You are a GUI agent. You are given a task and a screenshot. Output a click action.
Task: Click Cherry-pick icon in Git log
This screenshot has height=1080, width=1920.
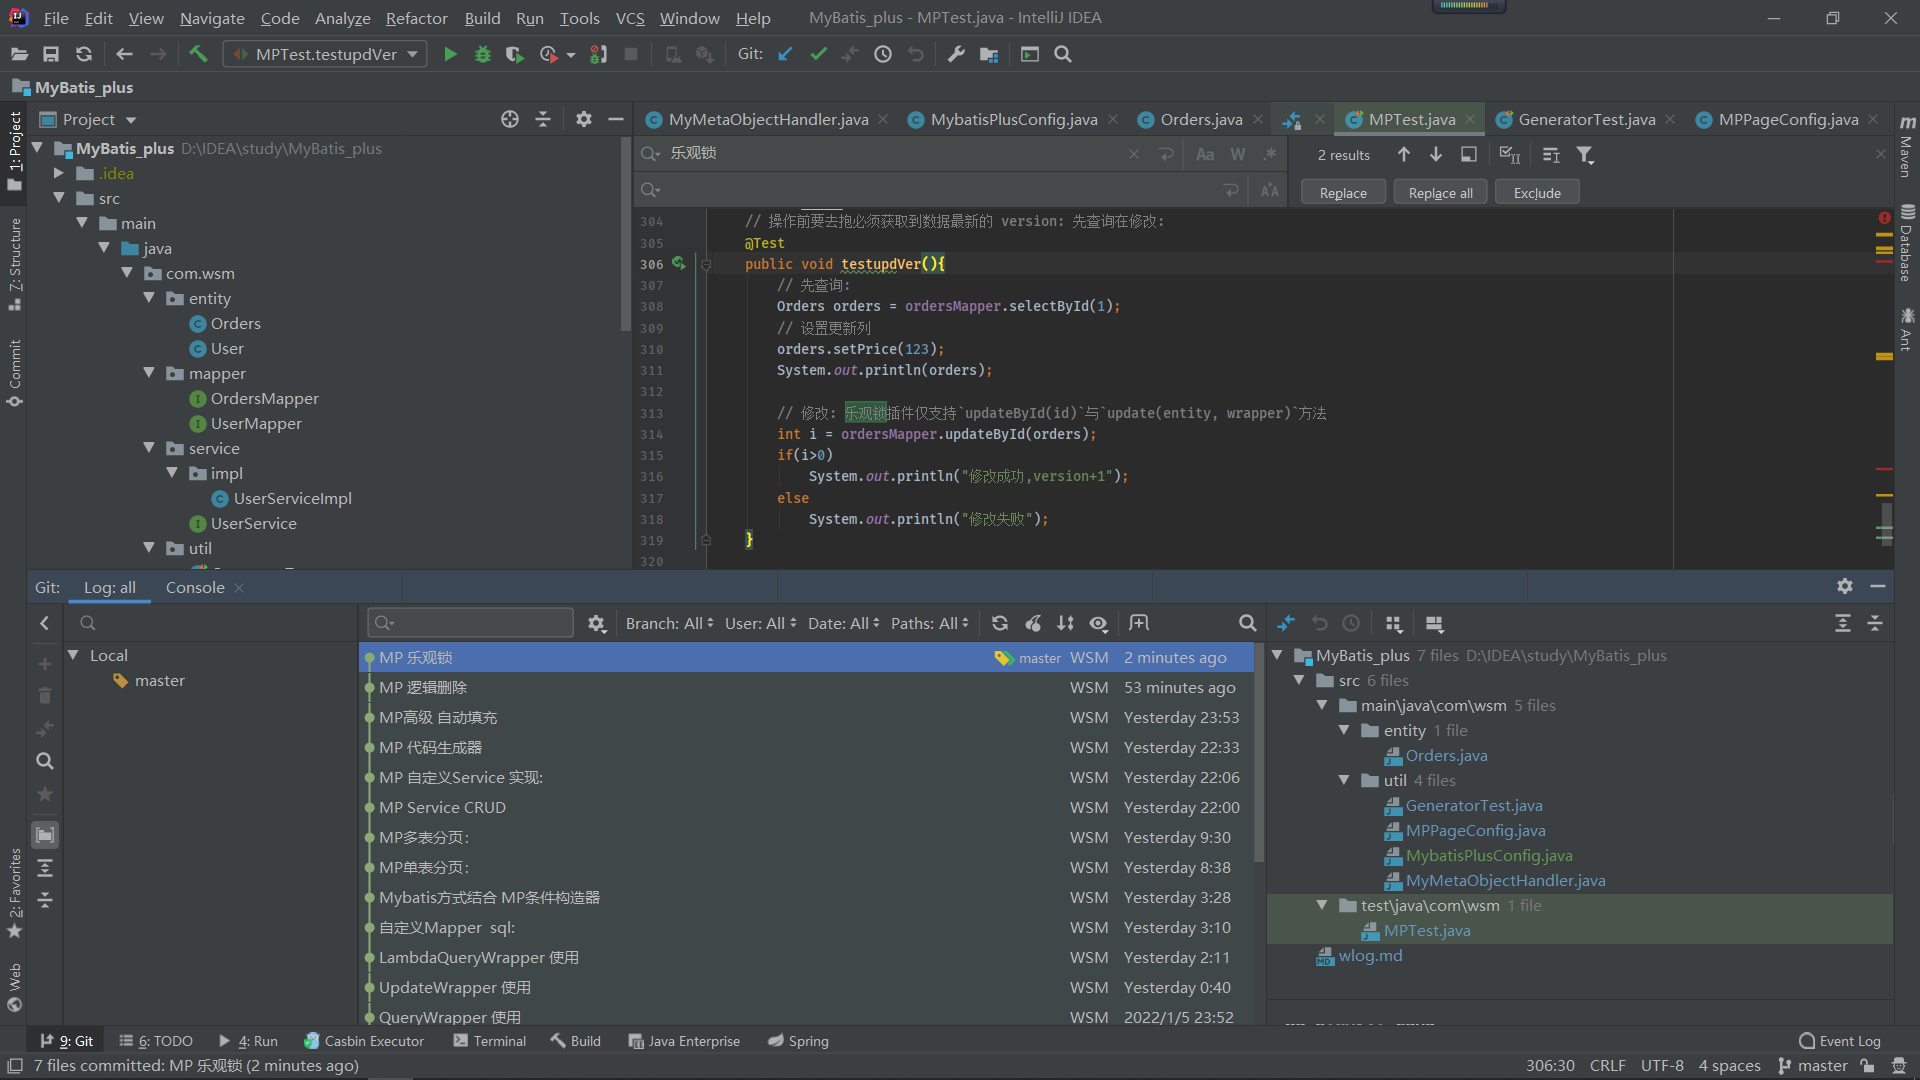1033,623
